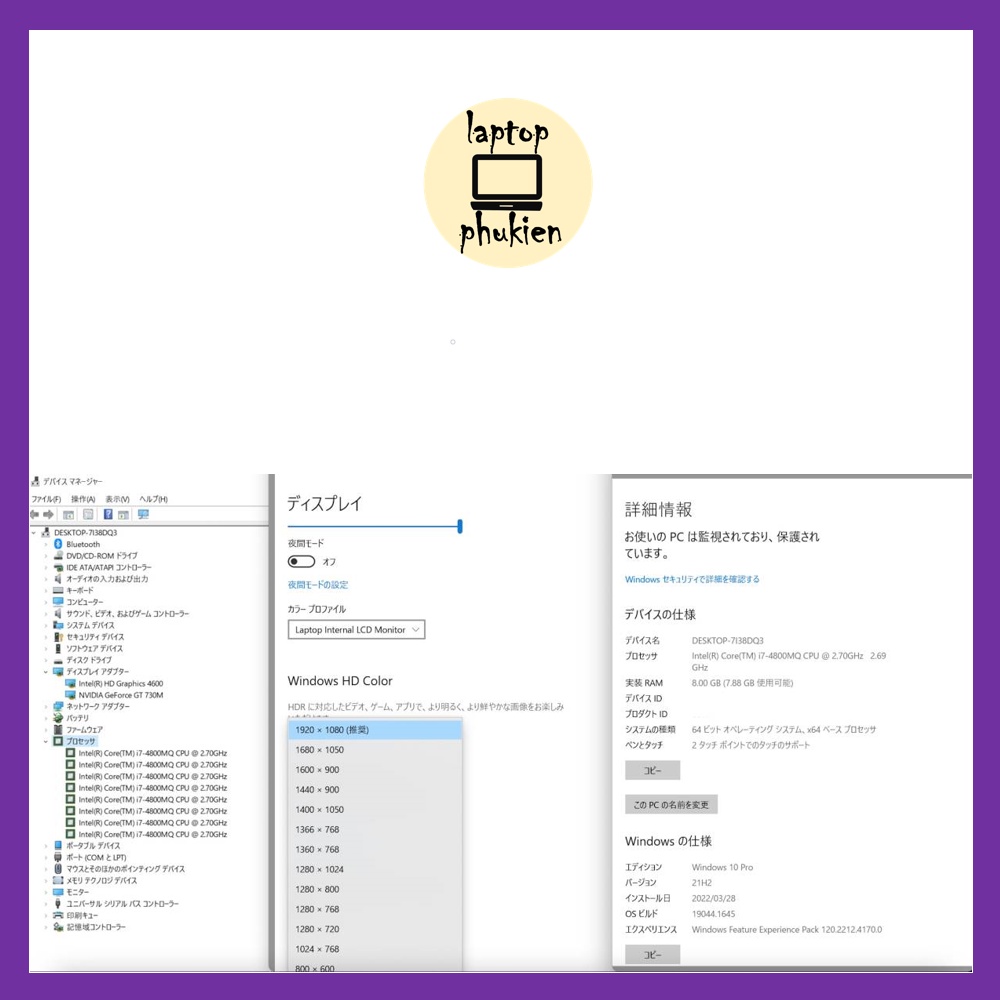Click the マウスとそのほかのポインティング デバイス mouse icon
This screenshot has width=1000, height=1000.
click(x=58, y=869)
